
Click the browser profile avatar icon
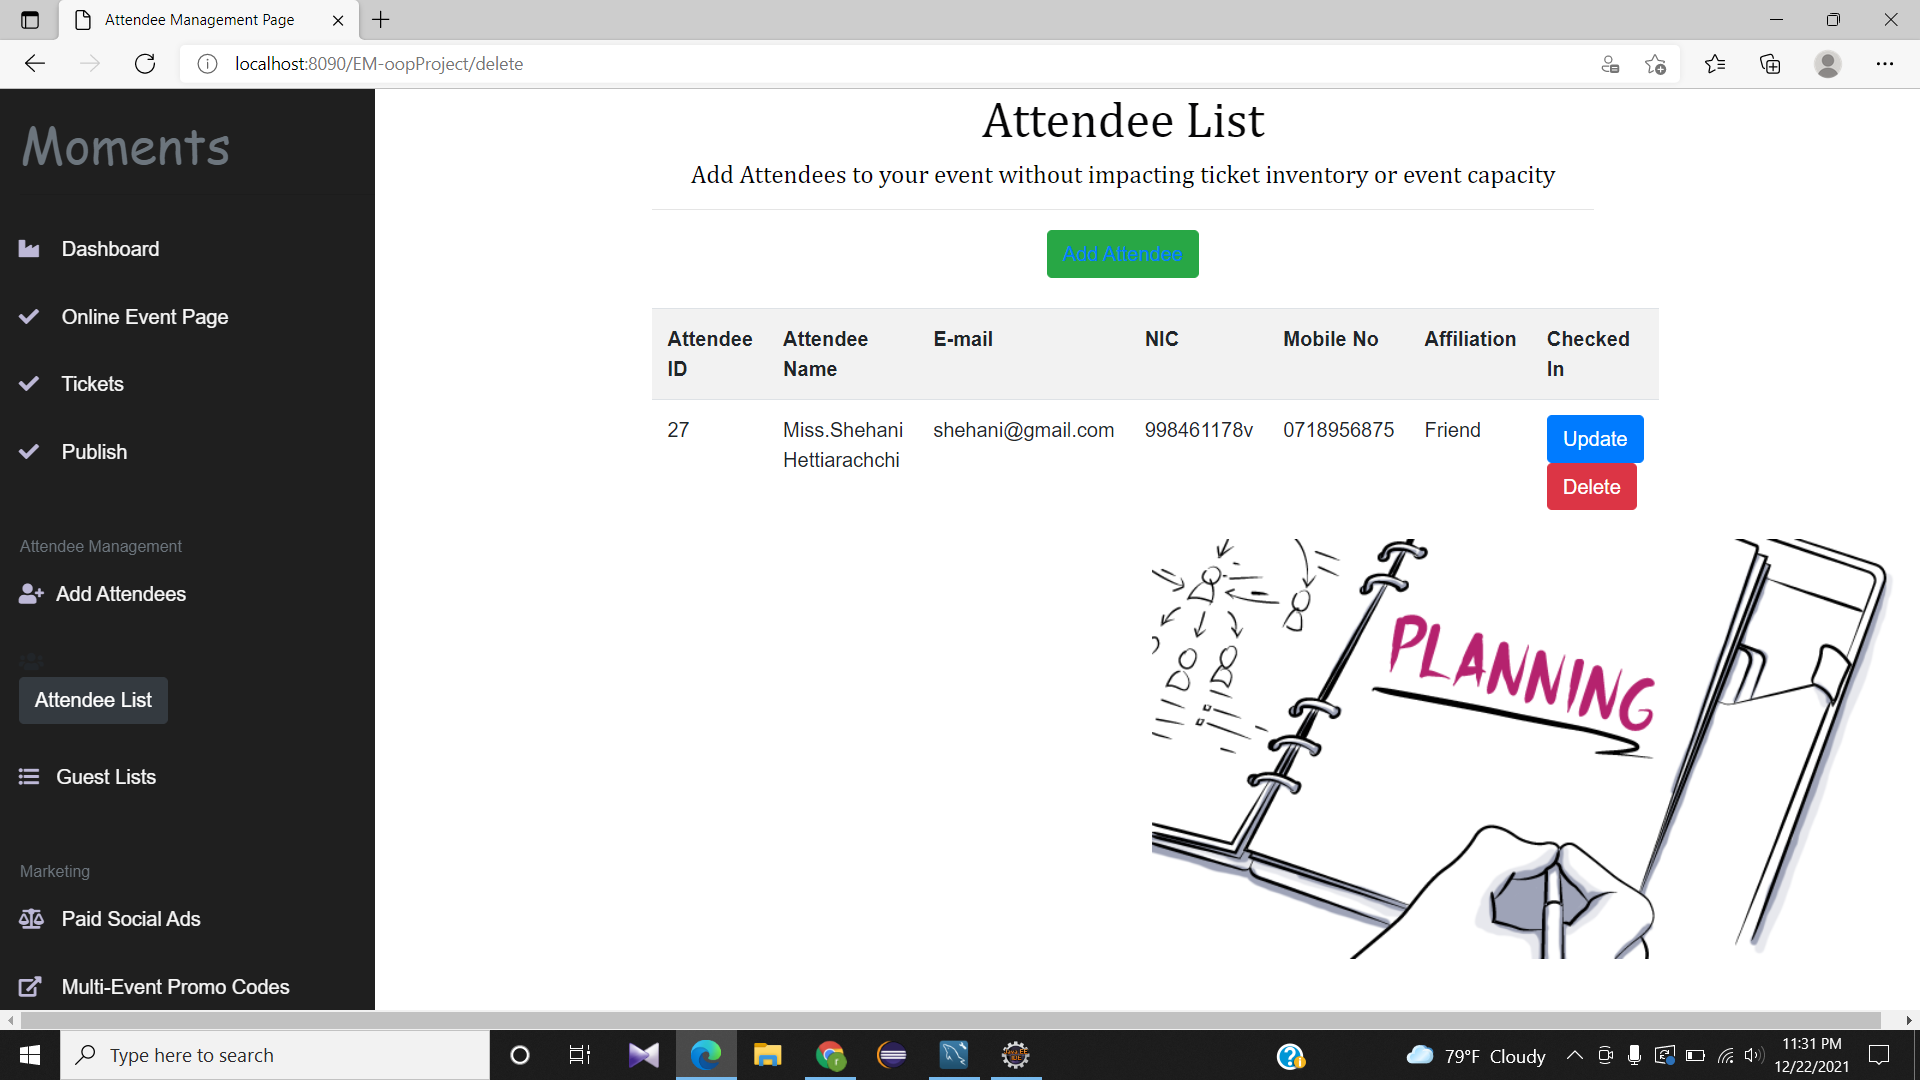click(x=1827, y=63)
